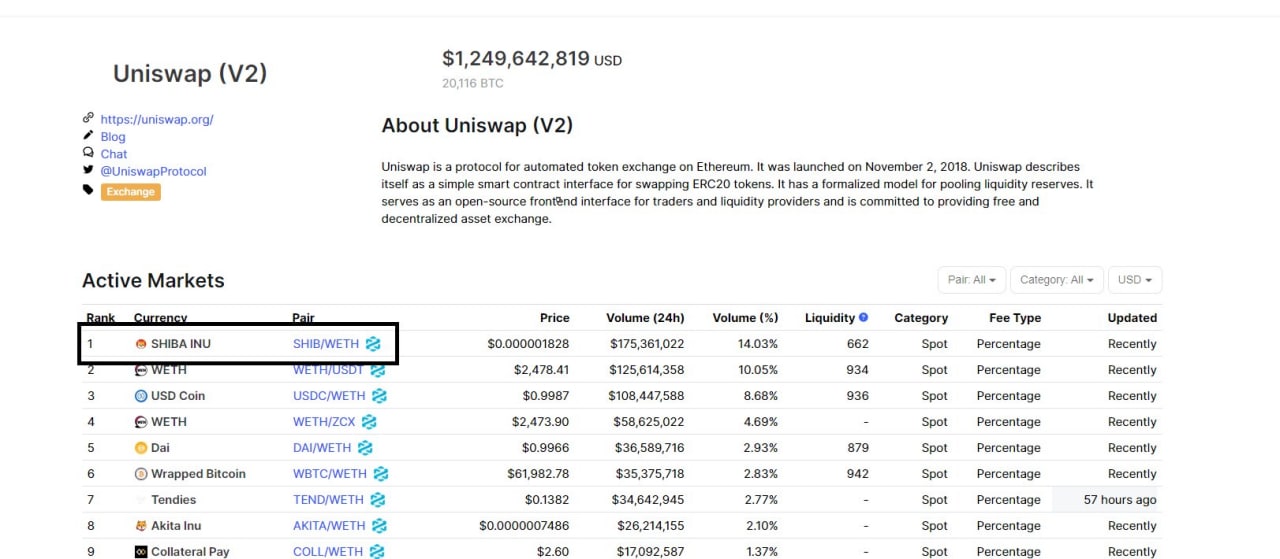Screen dimensions: 1280x559
Task: Open the Category: All dropdown
Action: 1056,280
